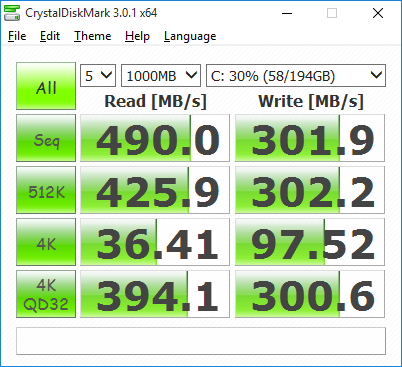This screenshot has width=402, height=367.
Task: Click the Seq read result 490.0
Action: click(155, 138)
